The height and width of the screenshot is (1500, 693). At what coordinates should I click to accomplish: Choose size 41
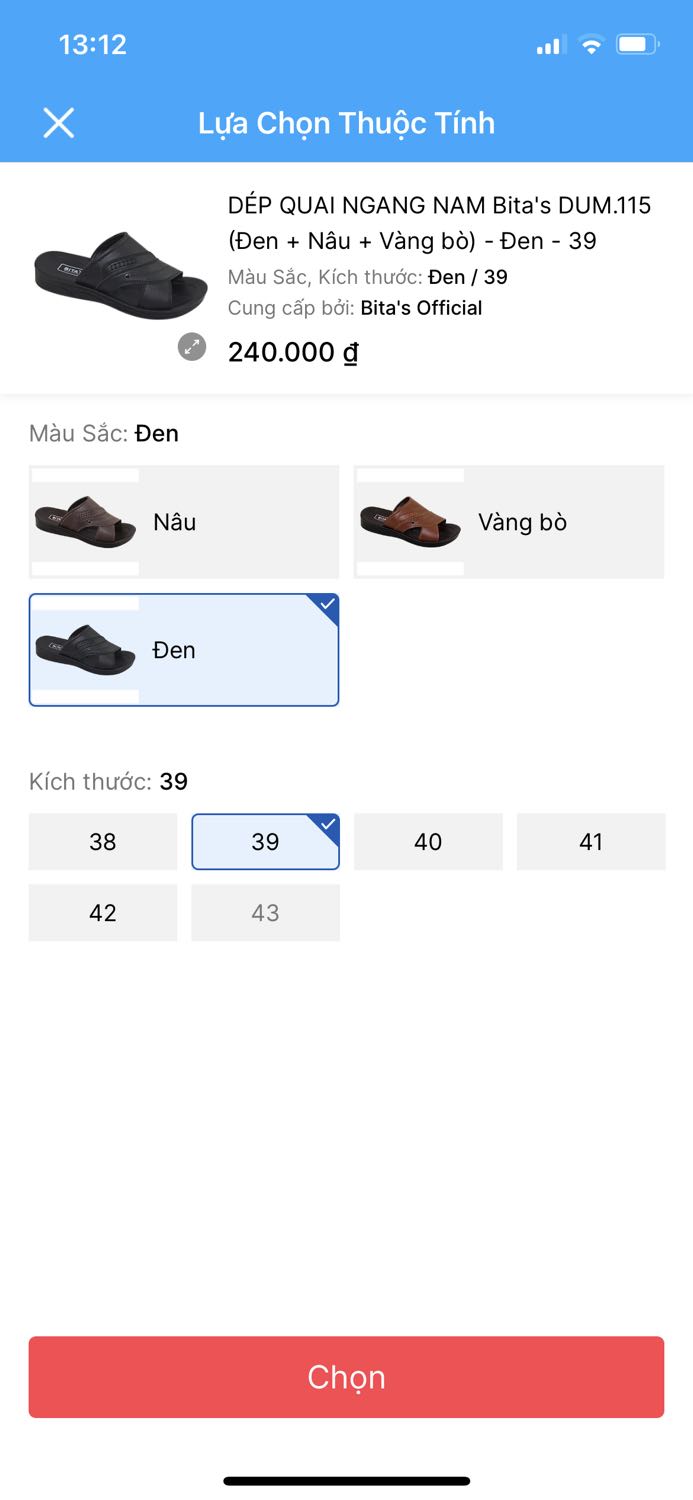coord(591,842)
